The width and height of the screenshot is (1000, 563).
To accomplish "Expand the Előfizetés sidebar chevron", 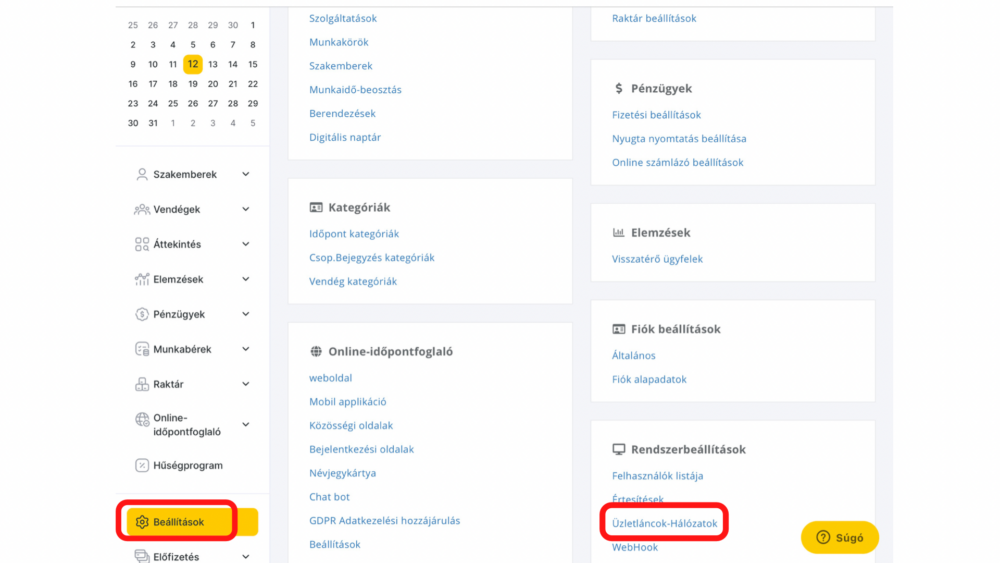I will [x=246, y=557].
